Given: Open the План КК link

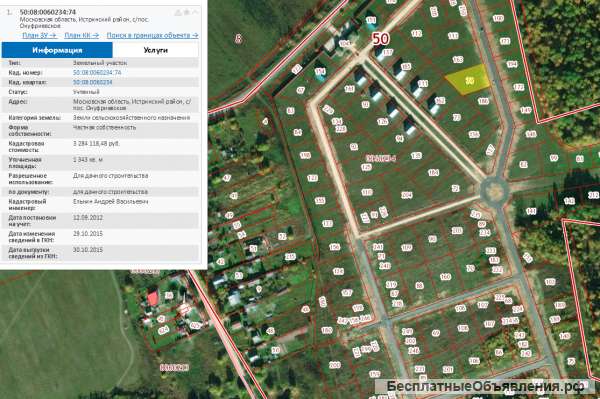Looking at the screenshot, I should [x=82, y=35].
